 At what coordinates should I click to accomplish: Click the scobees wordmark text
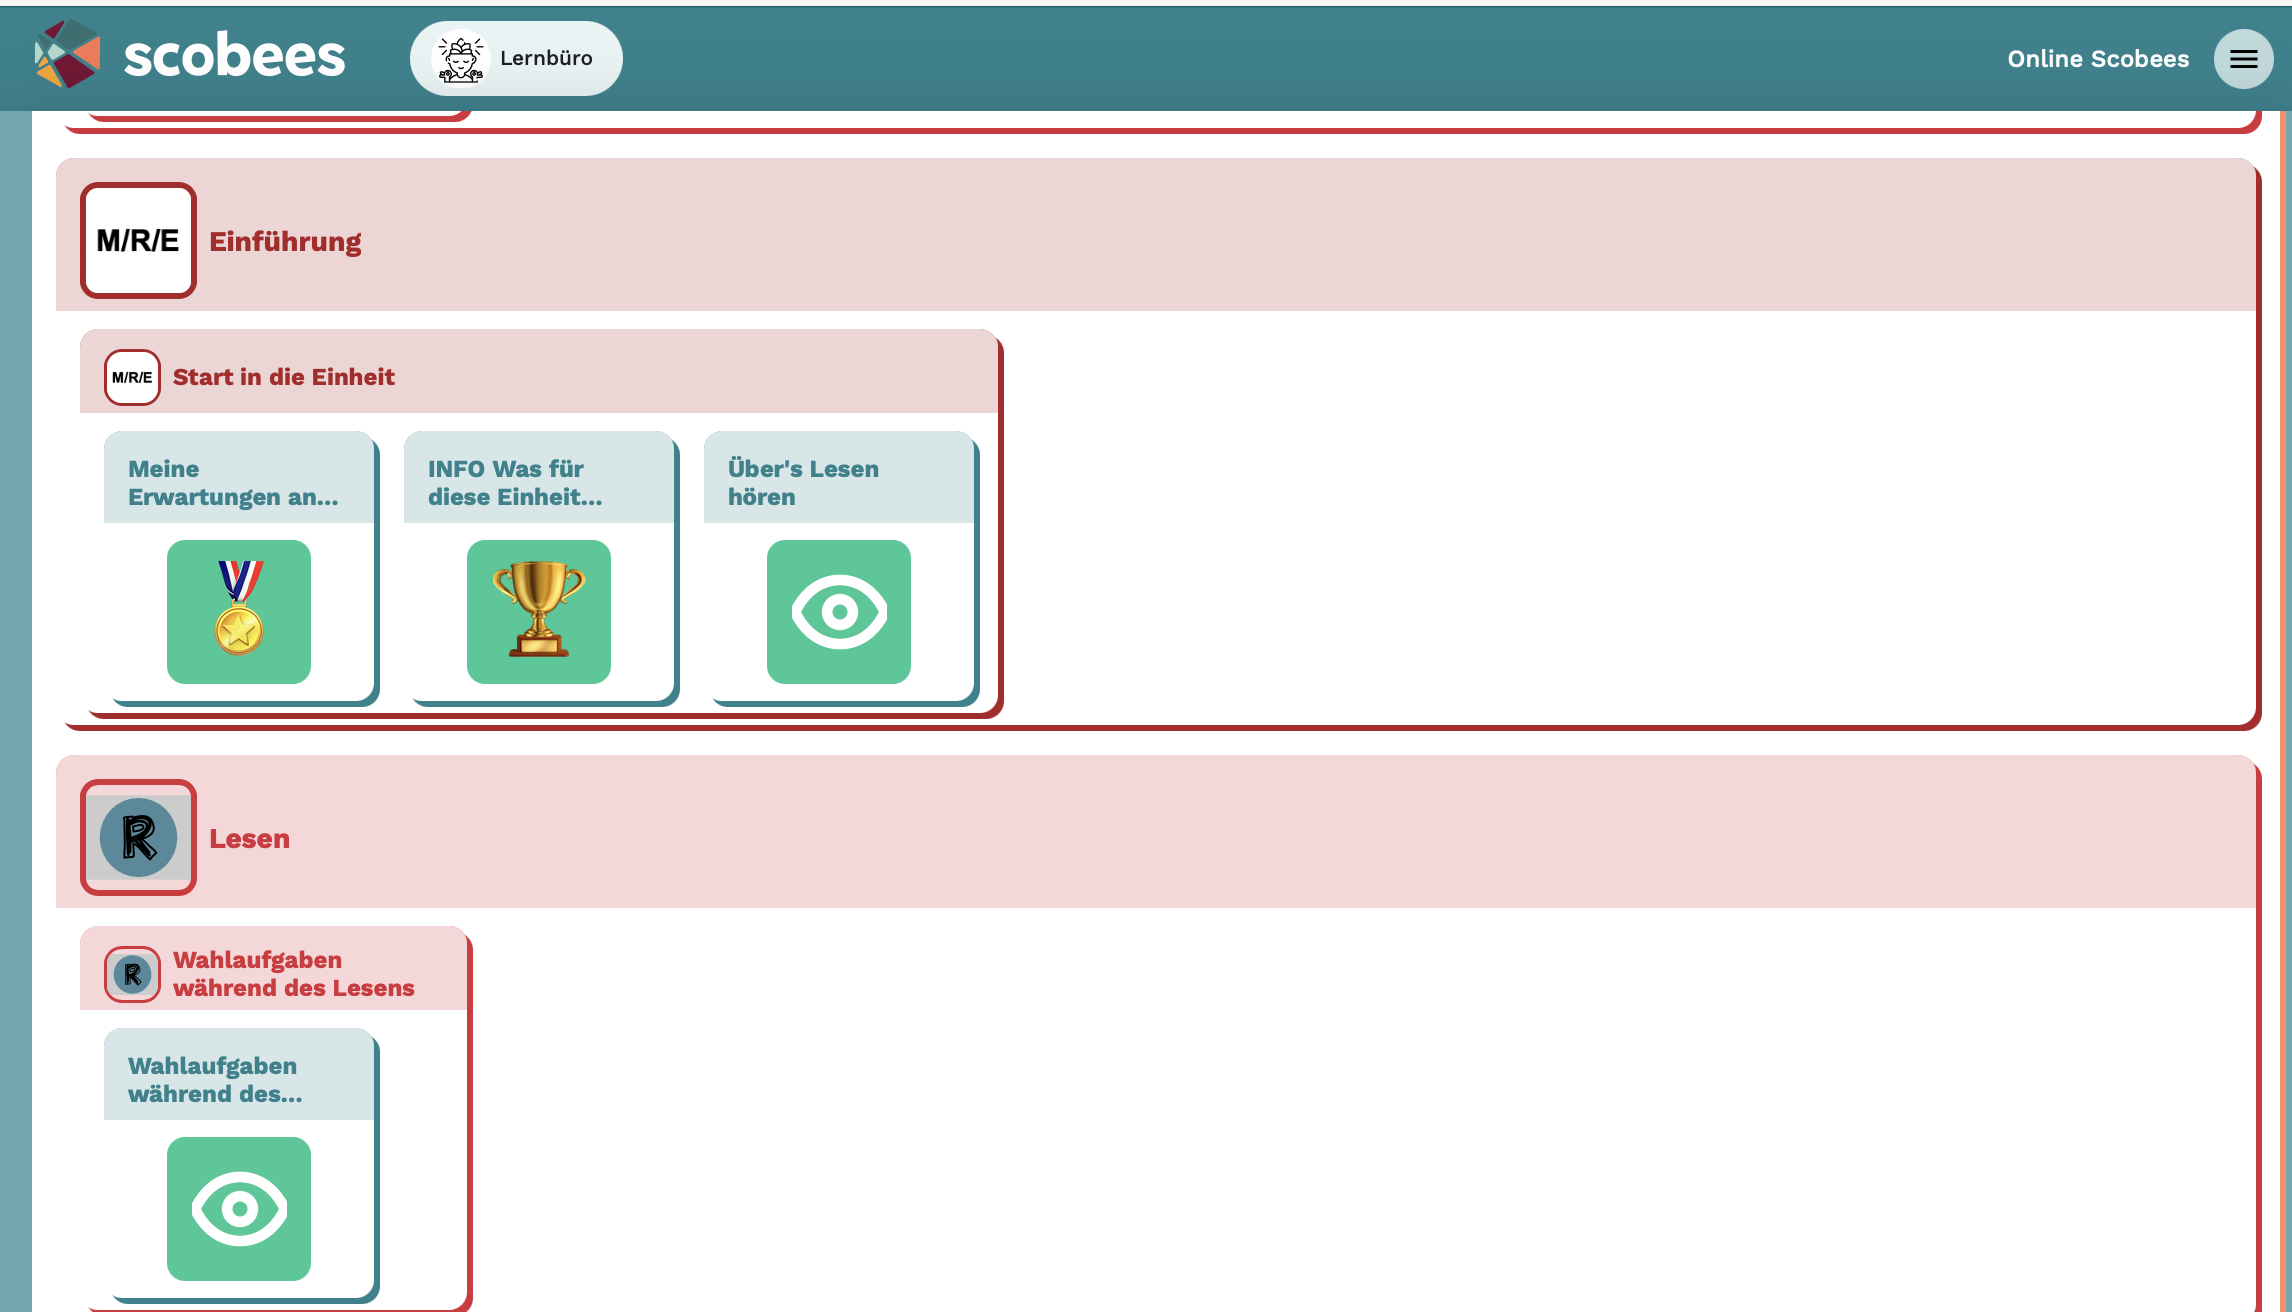point(234,56)
